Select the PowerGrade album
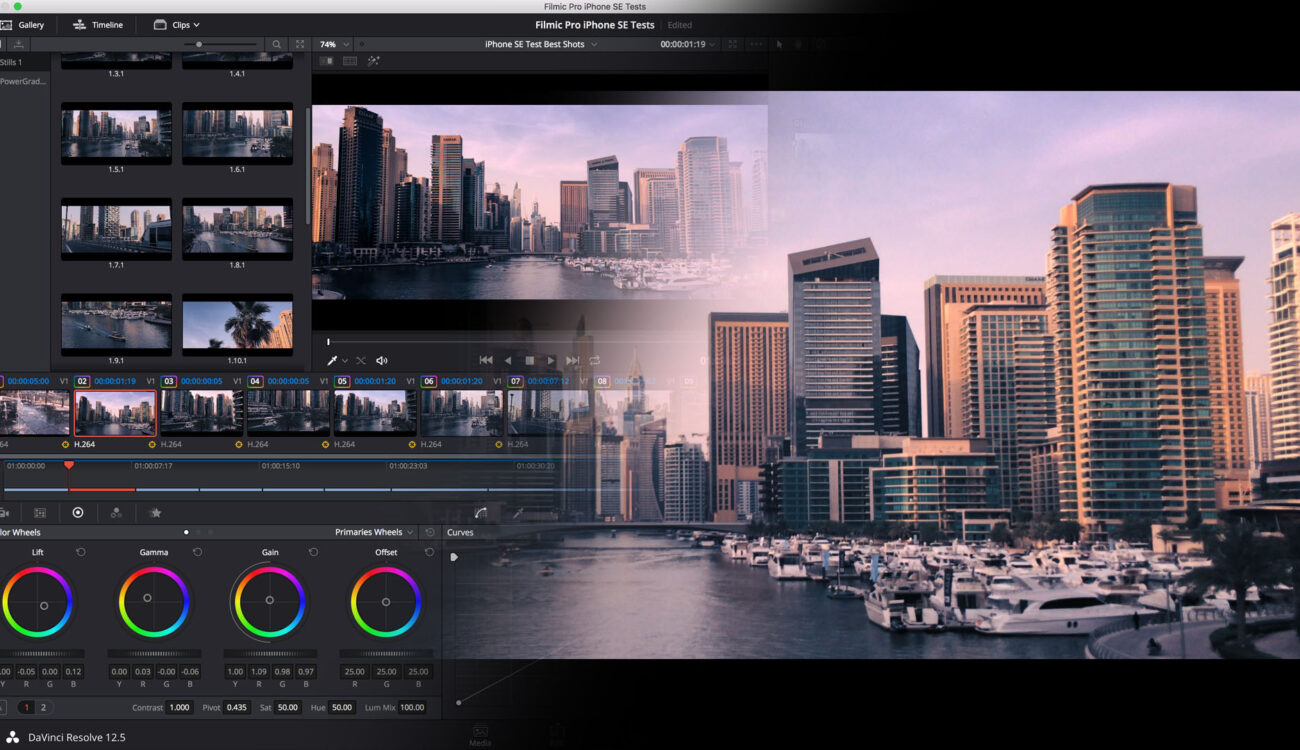This screenshot has height=750, width=1300. tap(23, 81)
